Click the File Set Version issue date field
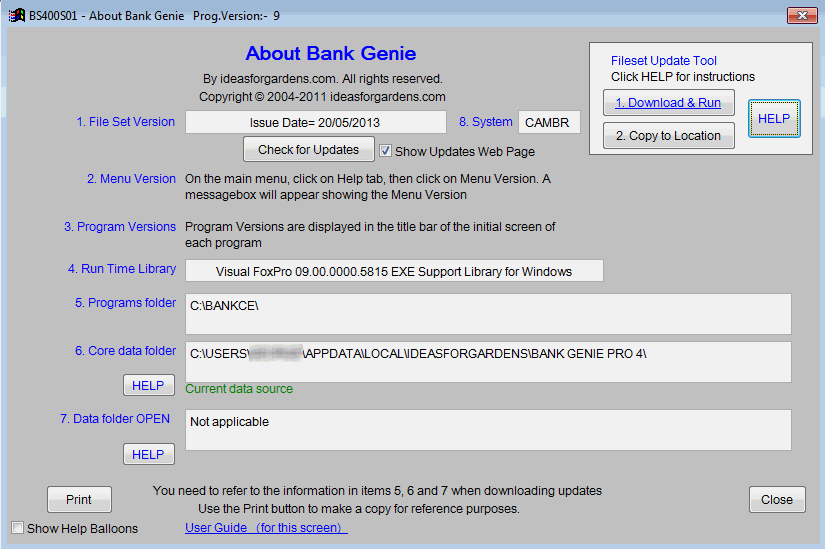Viewport: 825px width, 549px height. click(315, 122)
